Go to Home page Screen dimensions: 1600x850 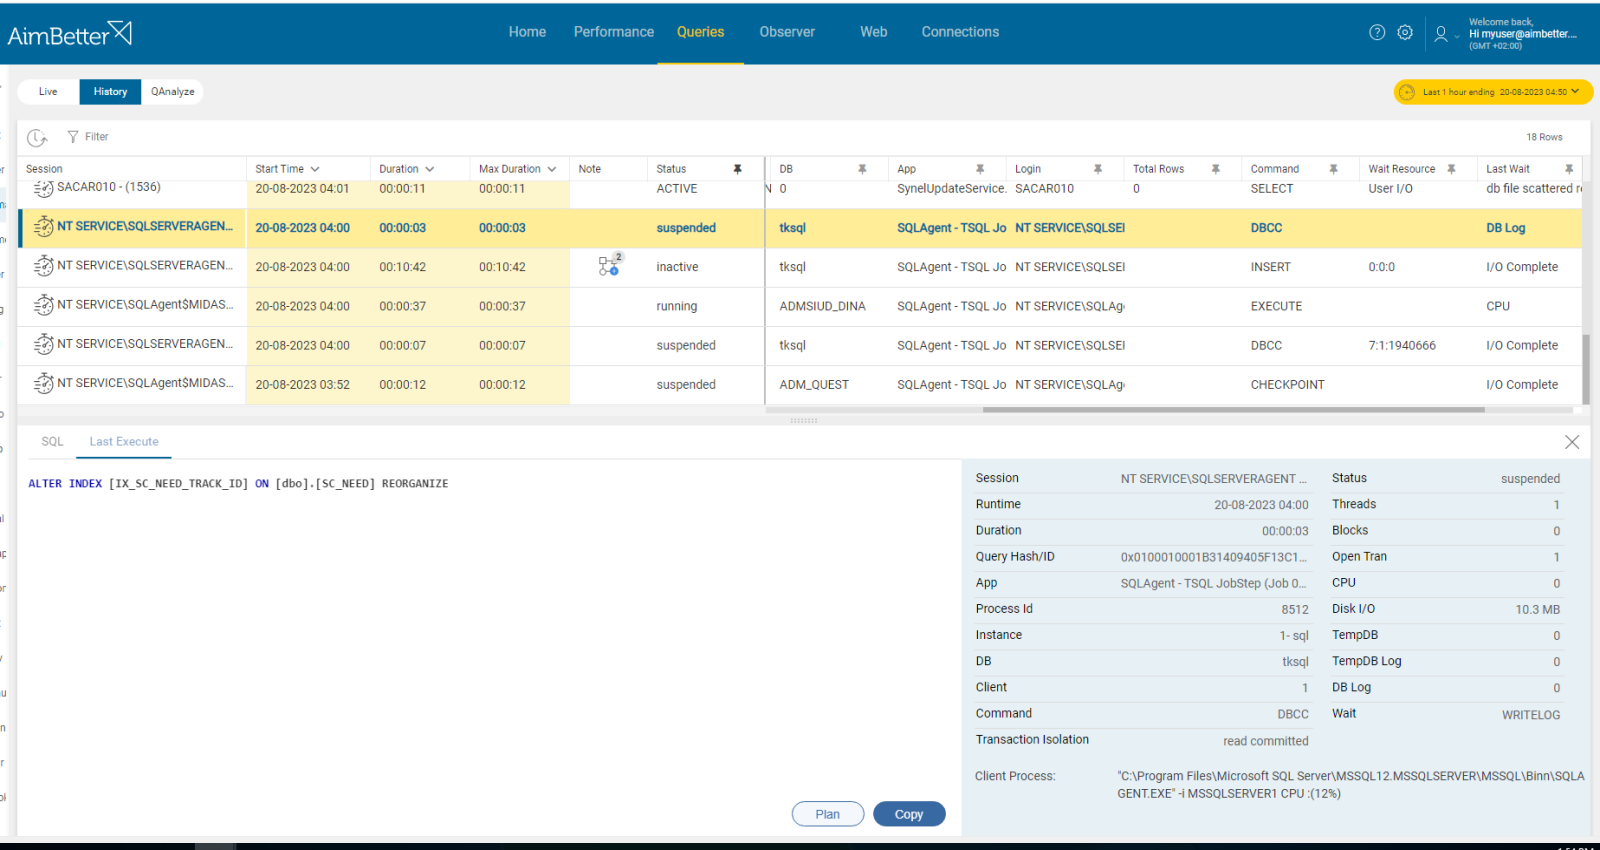click(527, 32)
